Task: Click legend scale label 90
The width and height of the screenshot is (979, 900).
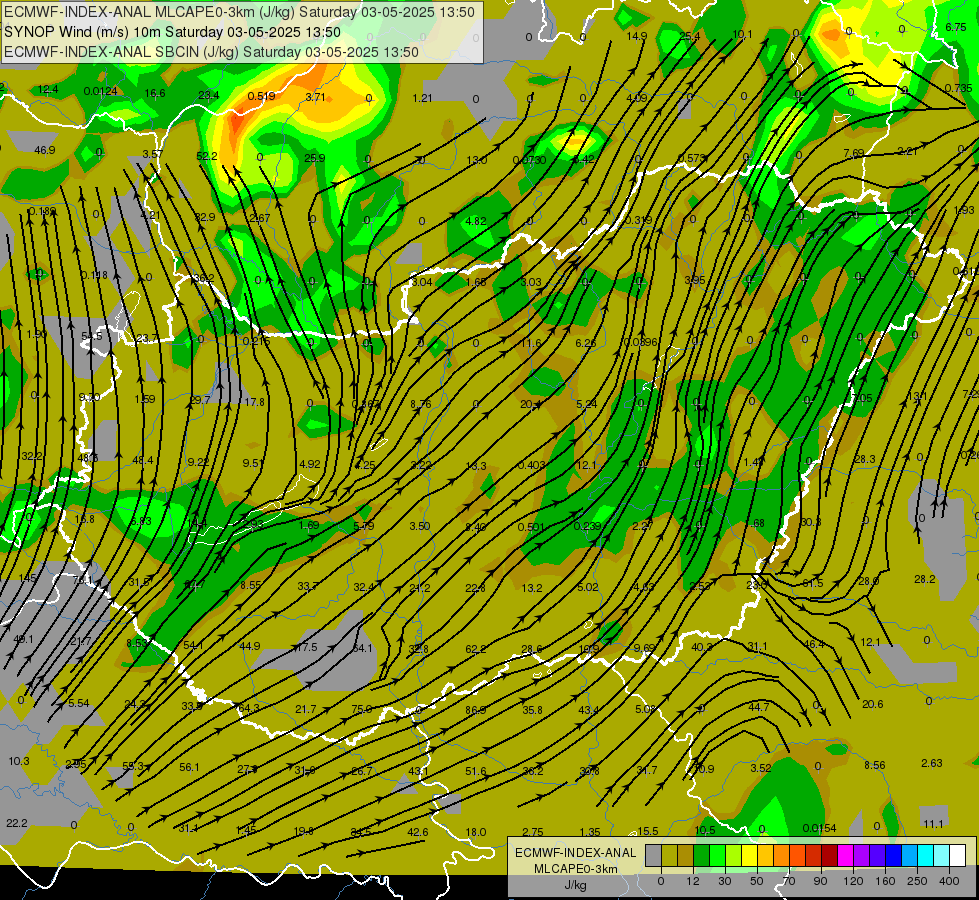Action: pos(821,881)
